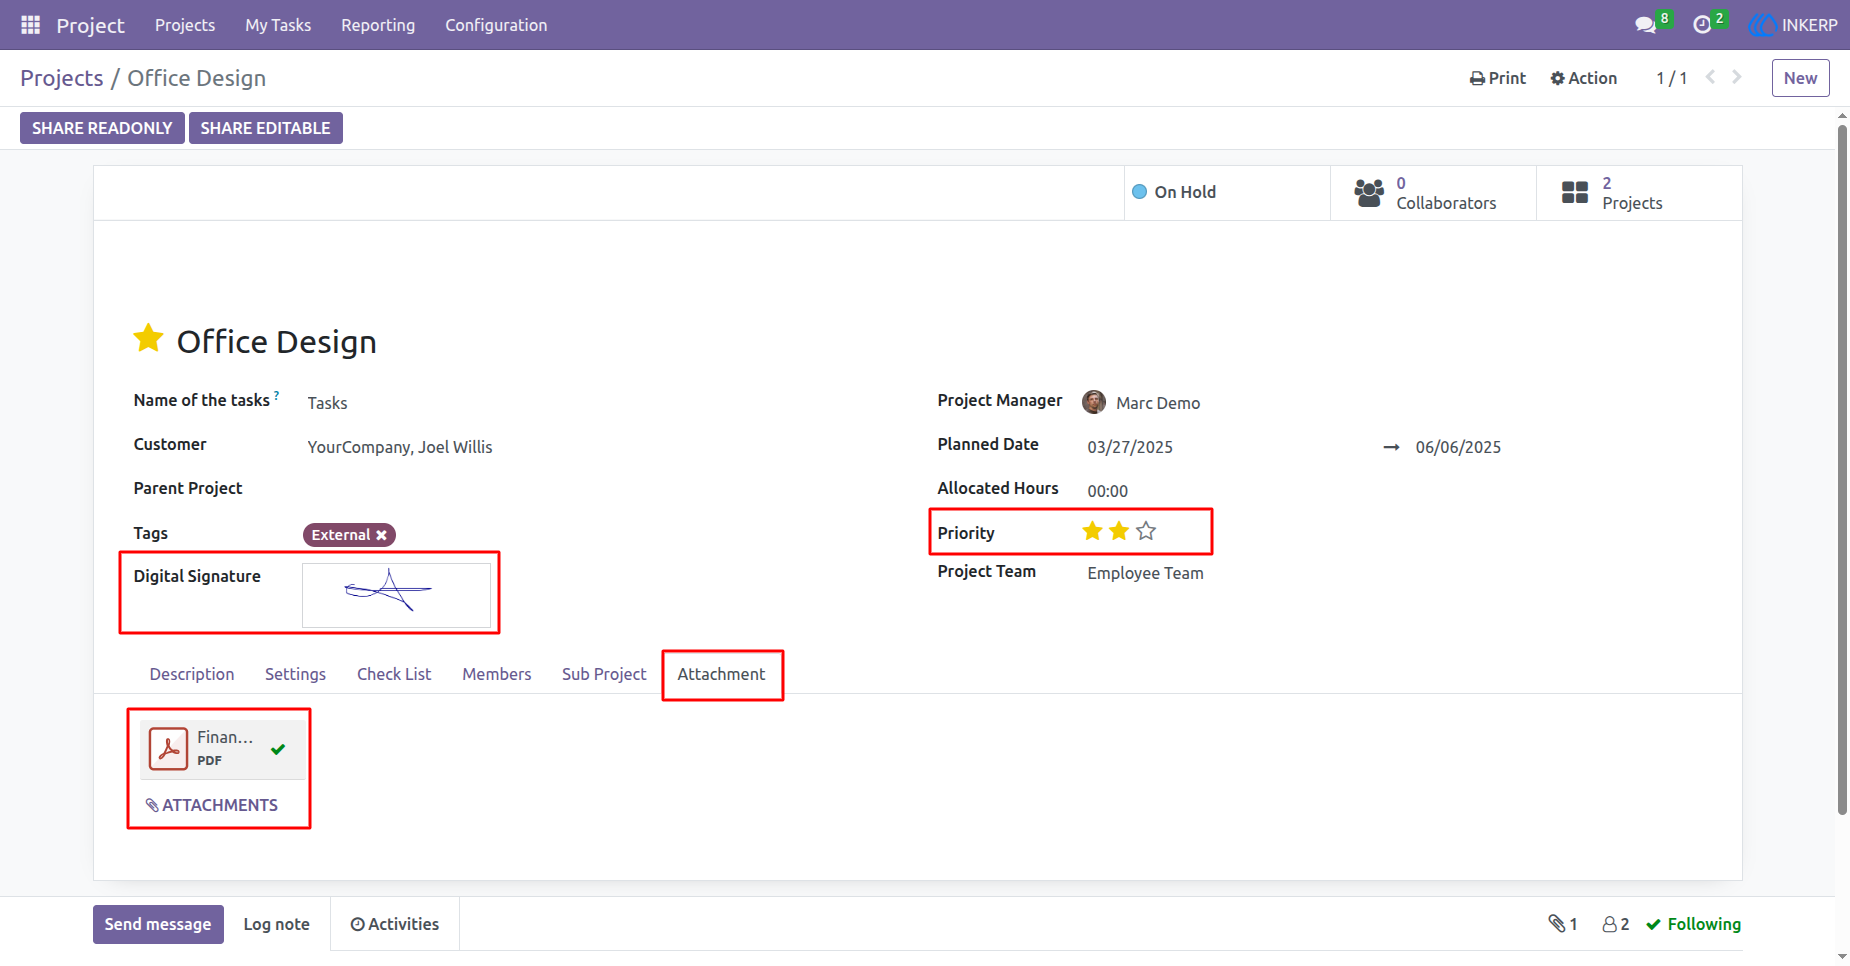The height and width of the screenshot is (966, 1850).
Task: Open the Action gear dropdown
Action: [1584, 78]
